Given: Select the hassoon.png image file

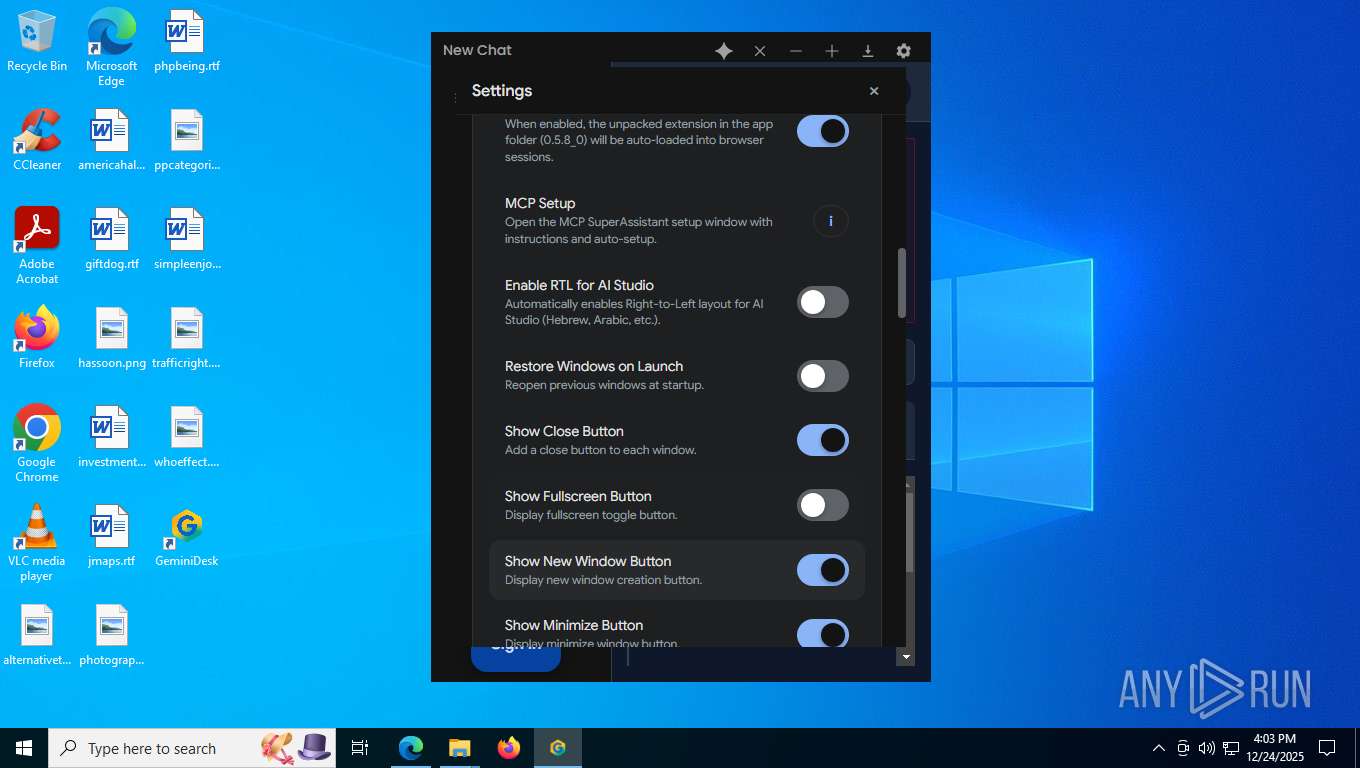Looking at the screenshot, I should [111, 338].
